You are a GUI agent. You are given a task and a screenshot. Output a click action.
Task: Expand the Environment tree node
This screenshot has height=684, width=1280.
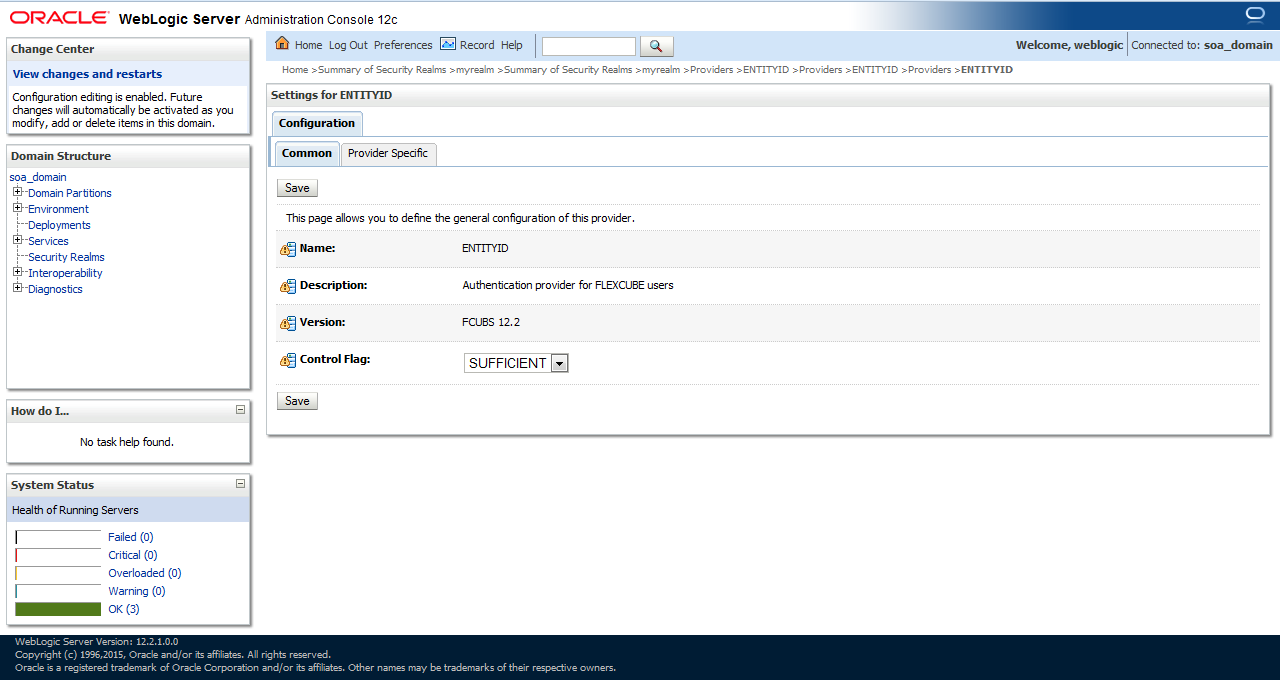coord(17,208)
